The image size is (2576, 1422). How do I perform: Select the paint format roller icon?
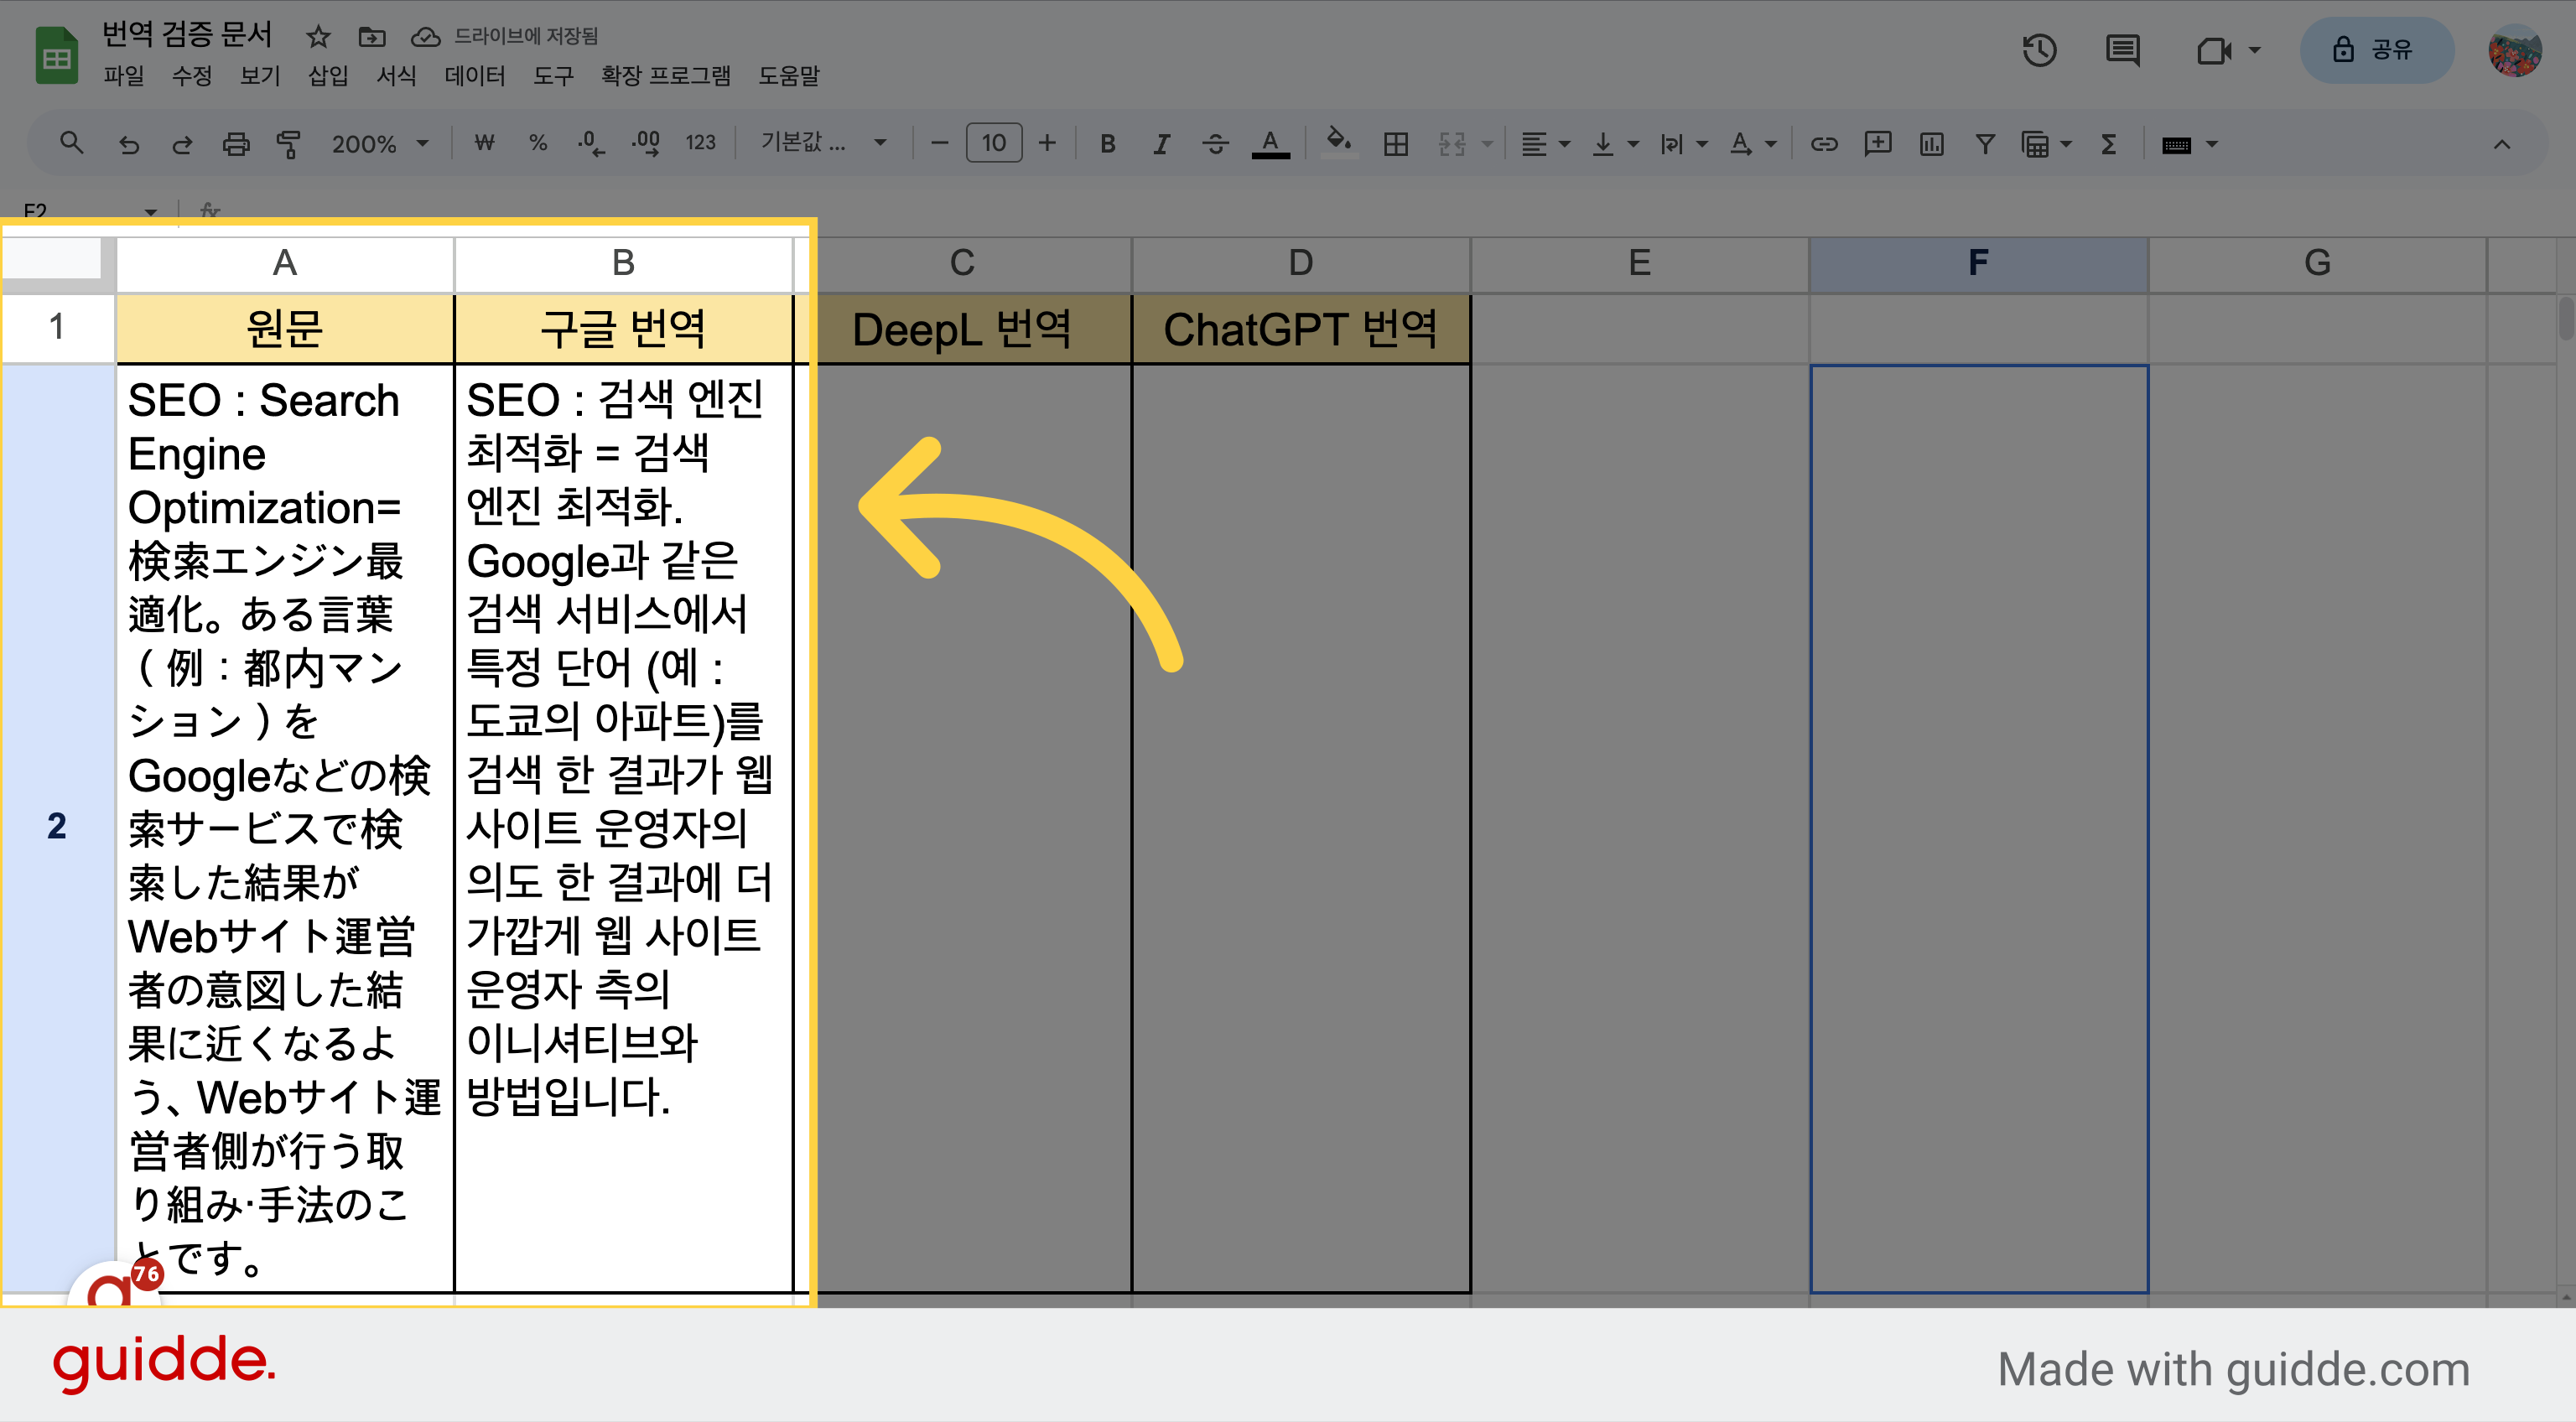(x=289, y=144)
